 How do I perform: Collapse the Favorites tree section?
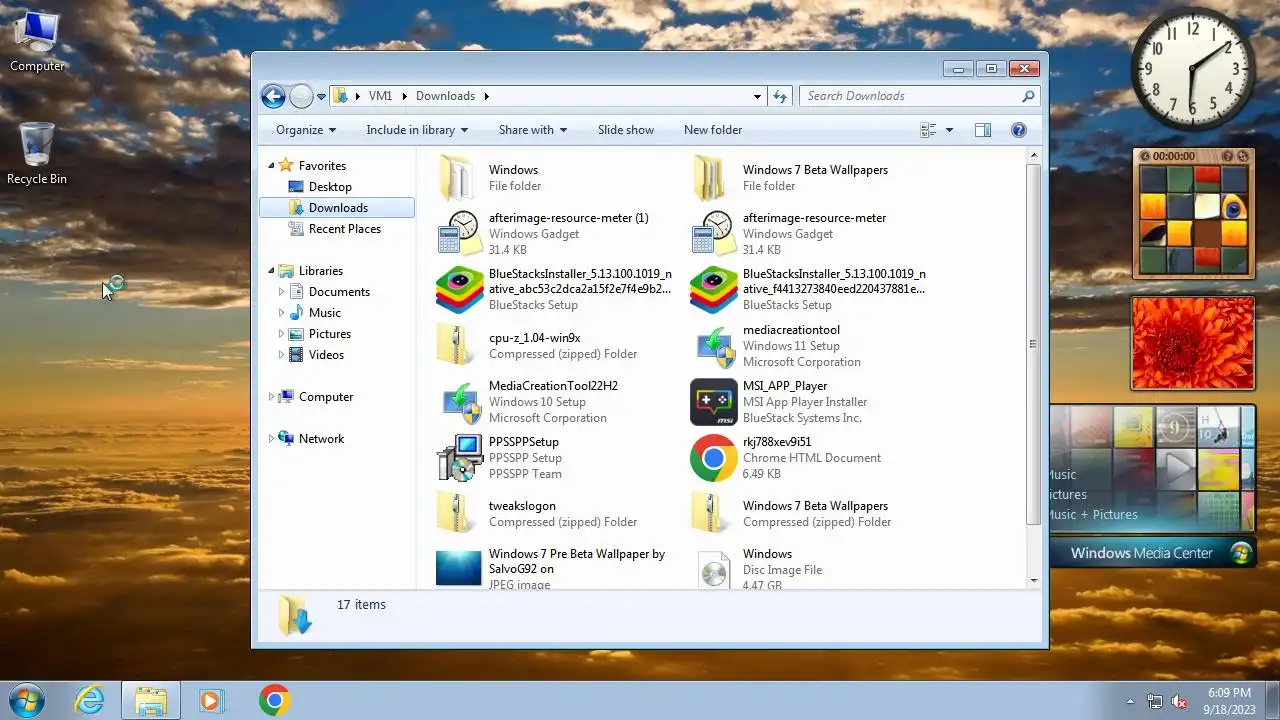[x=271, y=166]
